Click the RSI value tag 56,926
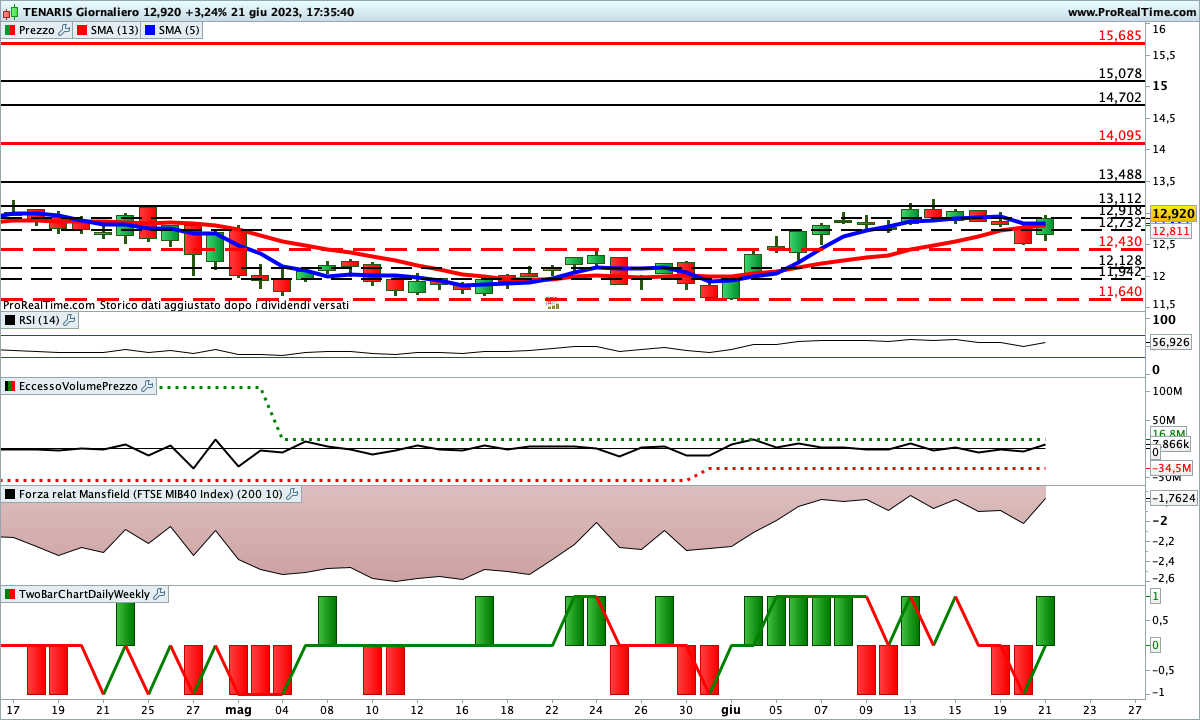1200x720 pixels. 1171,342
